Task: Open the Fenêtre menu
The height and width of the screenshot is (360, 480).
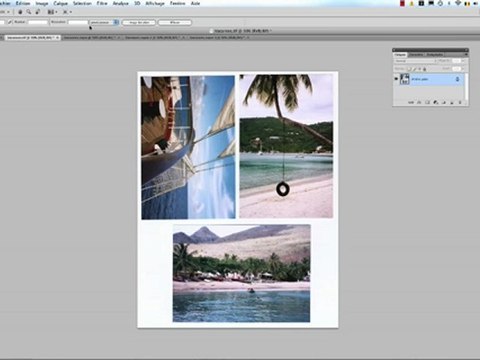Action: [177, 3]
